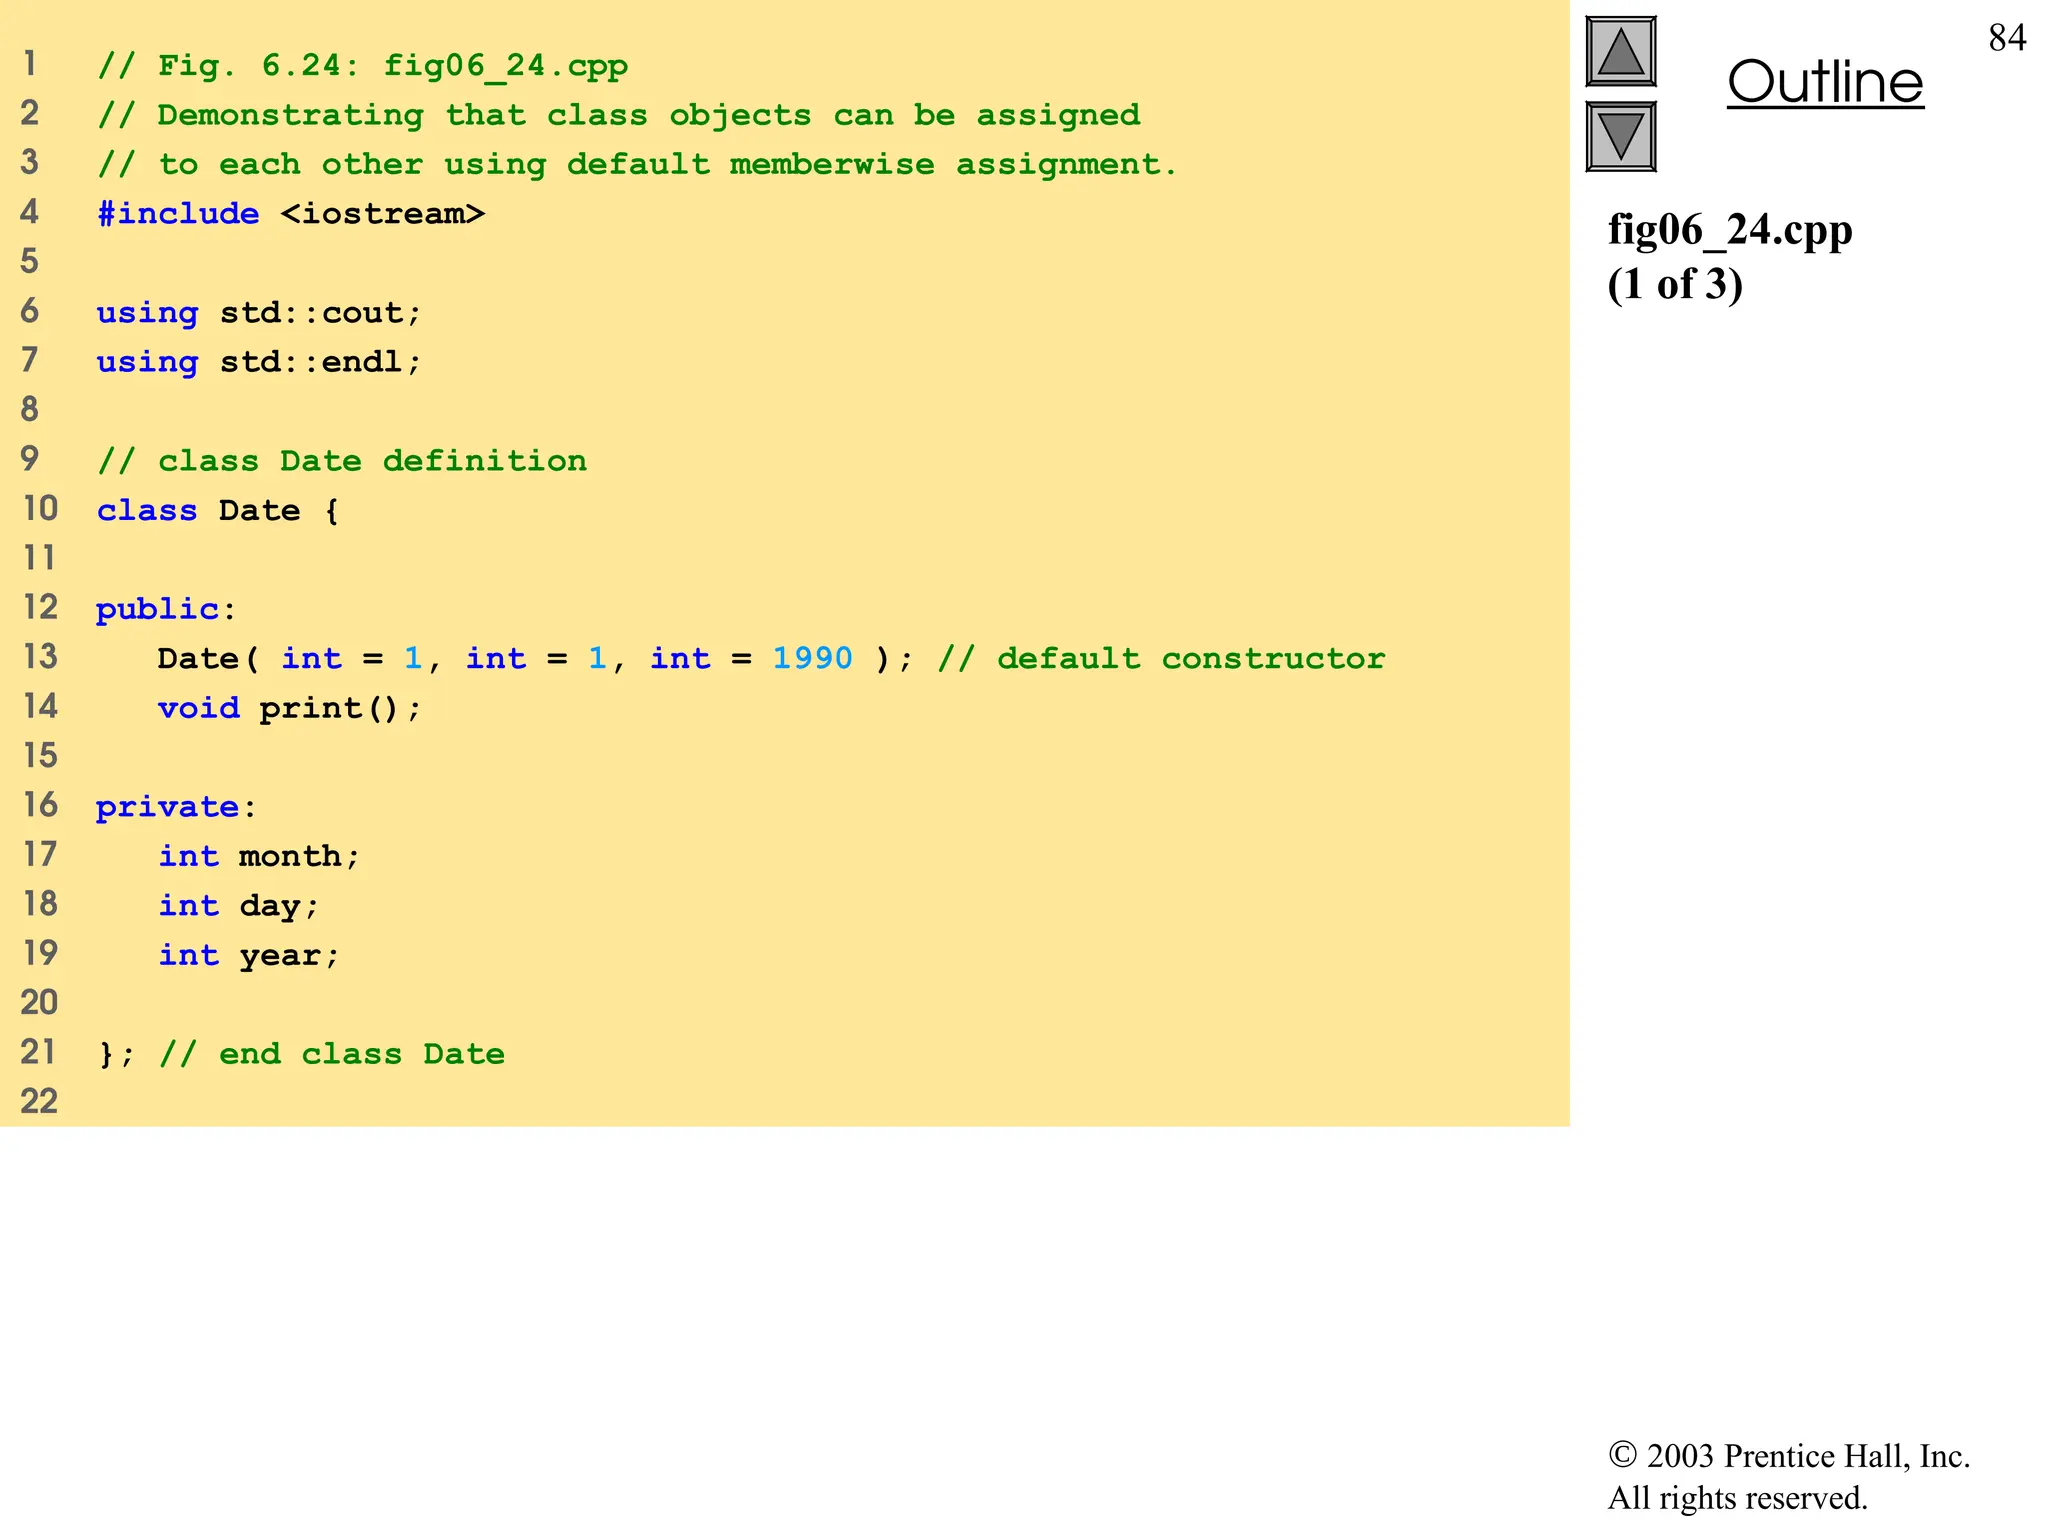Click the 'private:' access specifier

point(176,807)
